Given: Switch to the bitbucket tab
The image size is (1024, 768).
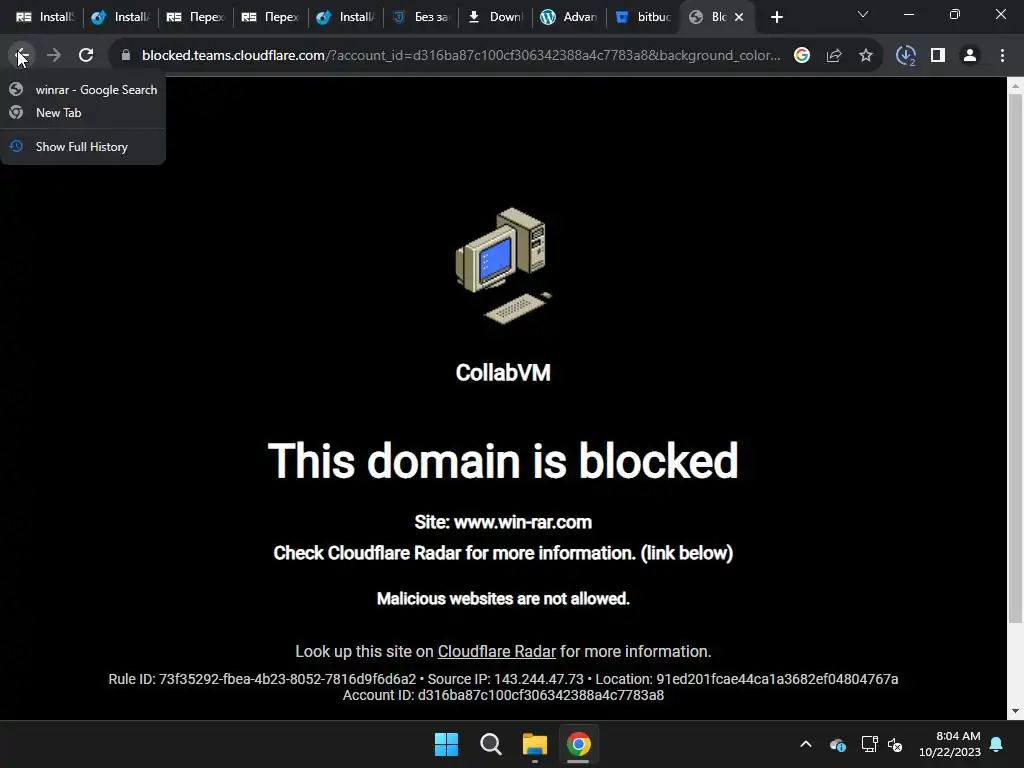Looking at the screenshot, I should tap(643, 17).
